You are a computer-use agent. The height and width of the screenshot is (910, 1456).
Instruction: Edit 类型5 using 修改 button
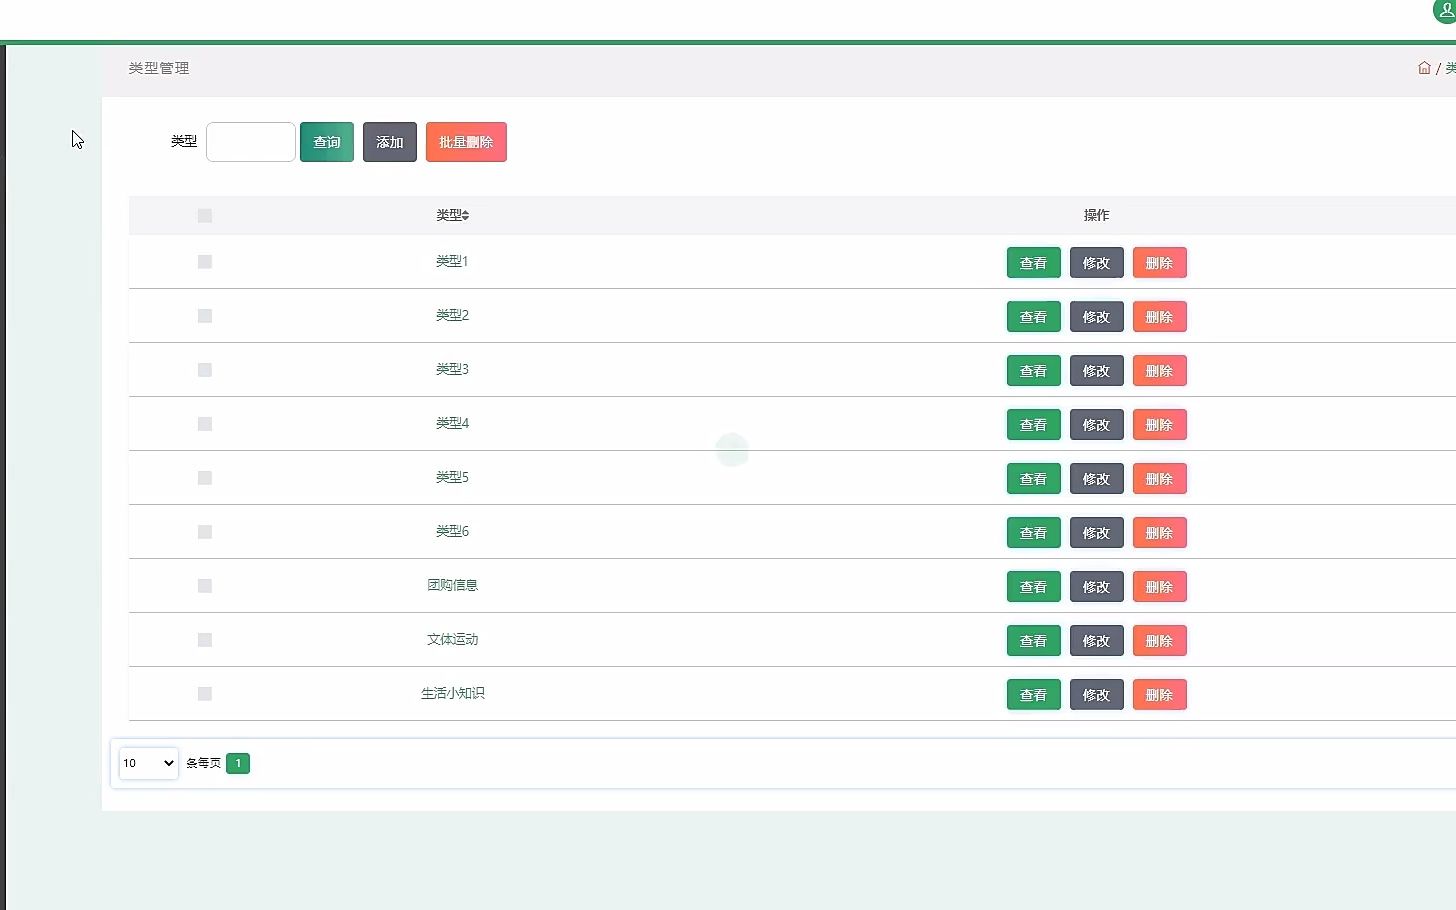(x=1096, y=479)
